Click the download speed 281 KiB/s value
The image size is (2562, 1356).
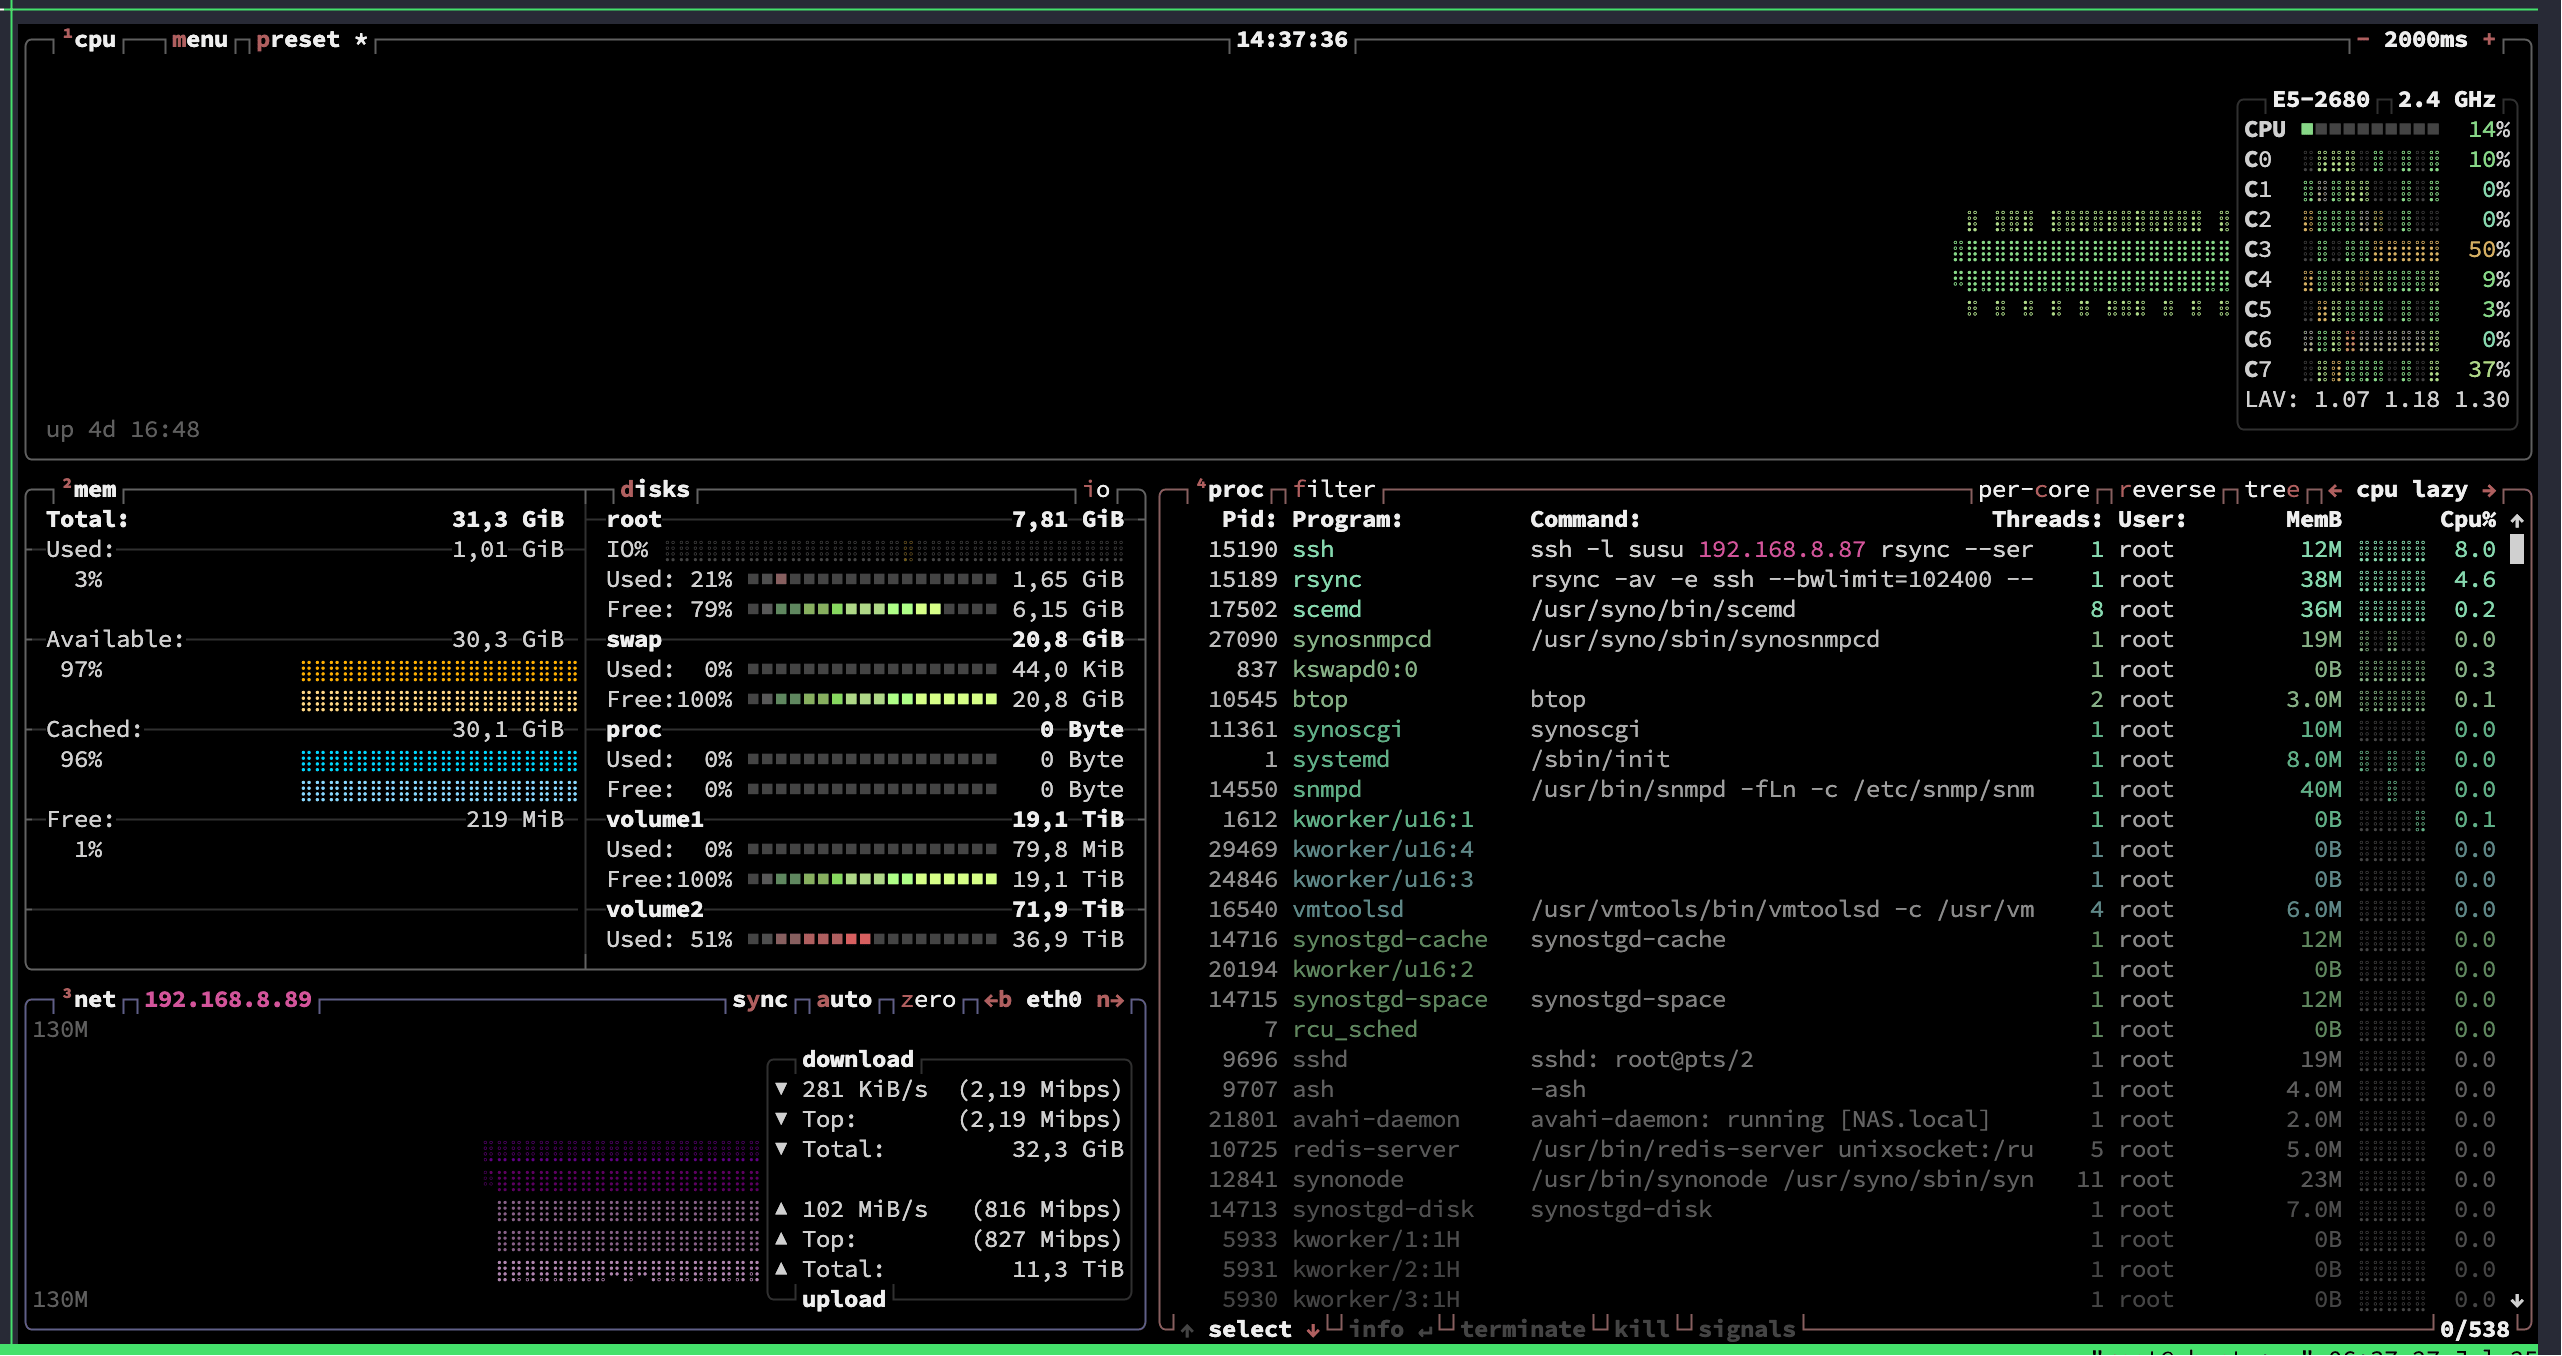pos(864,1090)
